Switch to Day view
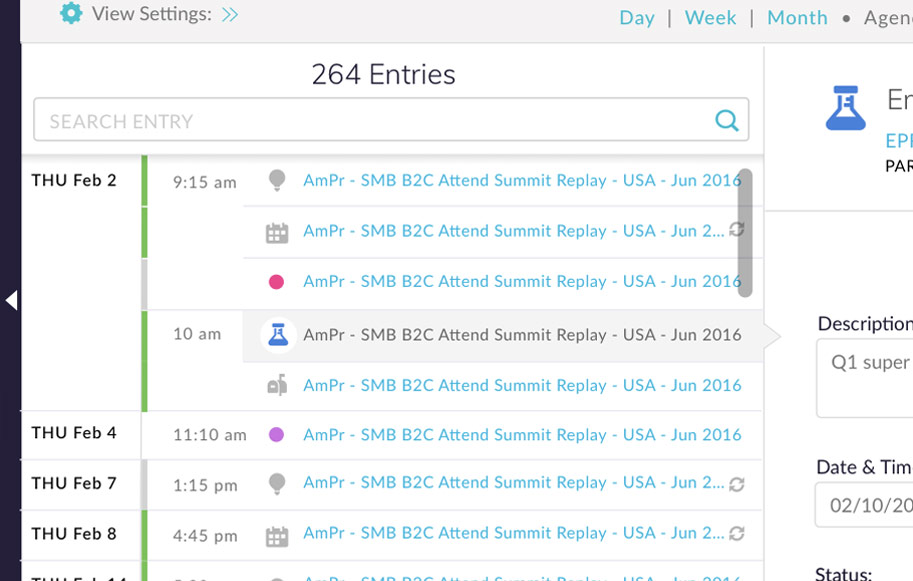913x581 pixels. click(x=637, y=18)
